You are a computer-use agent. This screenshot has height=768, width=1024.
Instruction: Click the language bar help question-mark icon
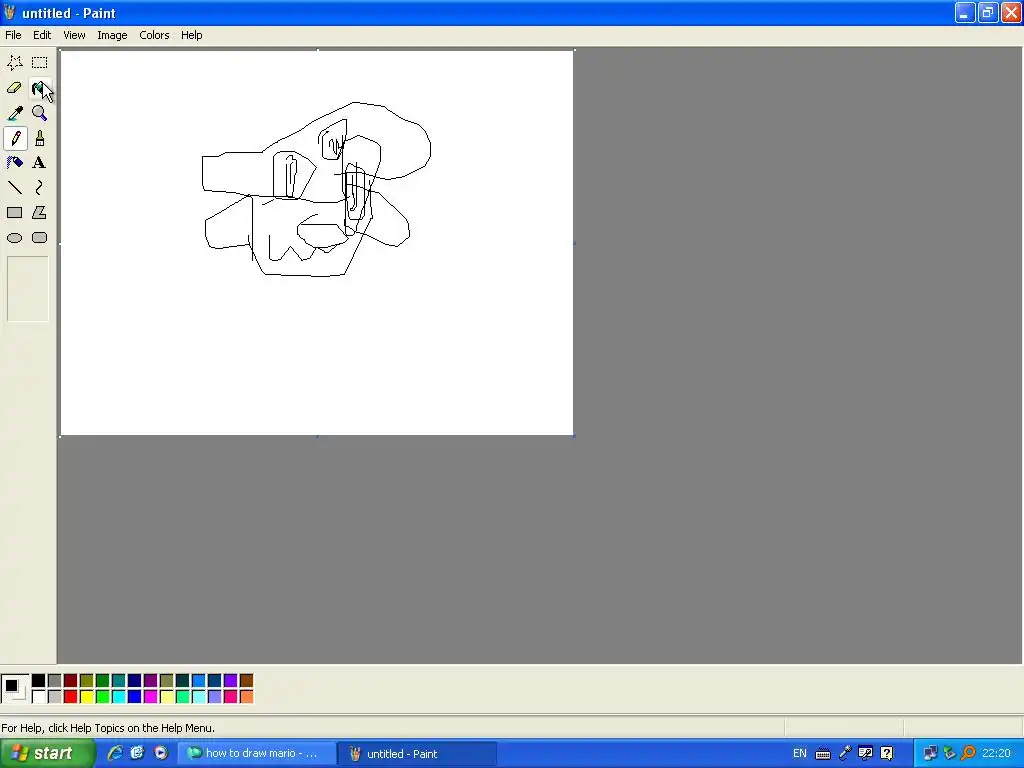[887, 754]
